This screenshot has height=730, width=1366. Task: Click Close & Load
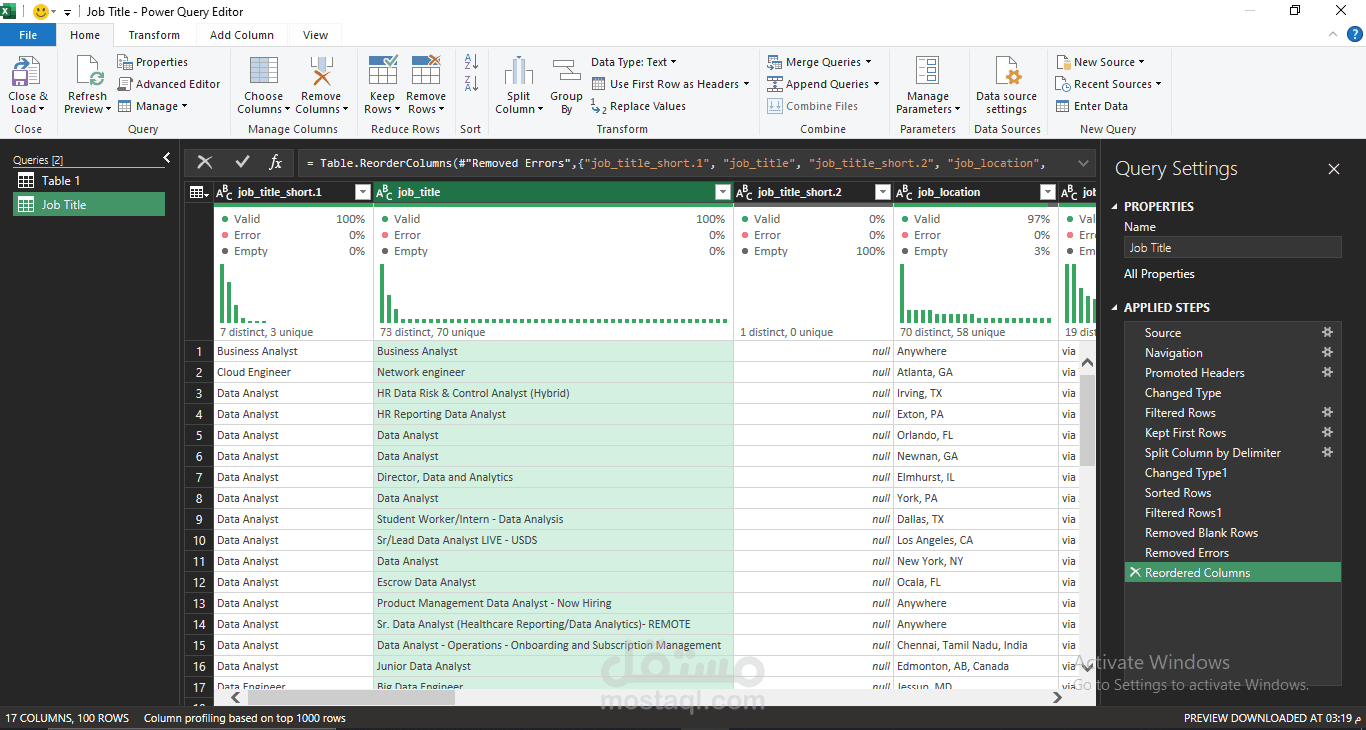coord(28,84)
